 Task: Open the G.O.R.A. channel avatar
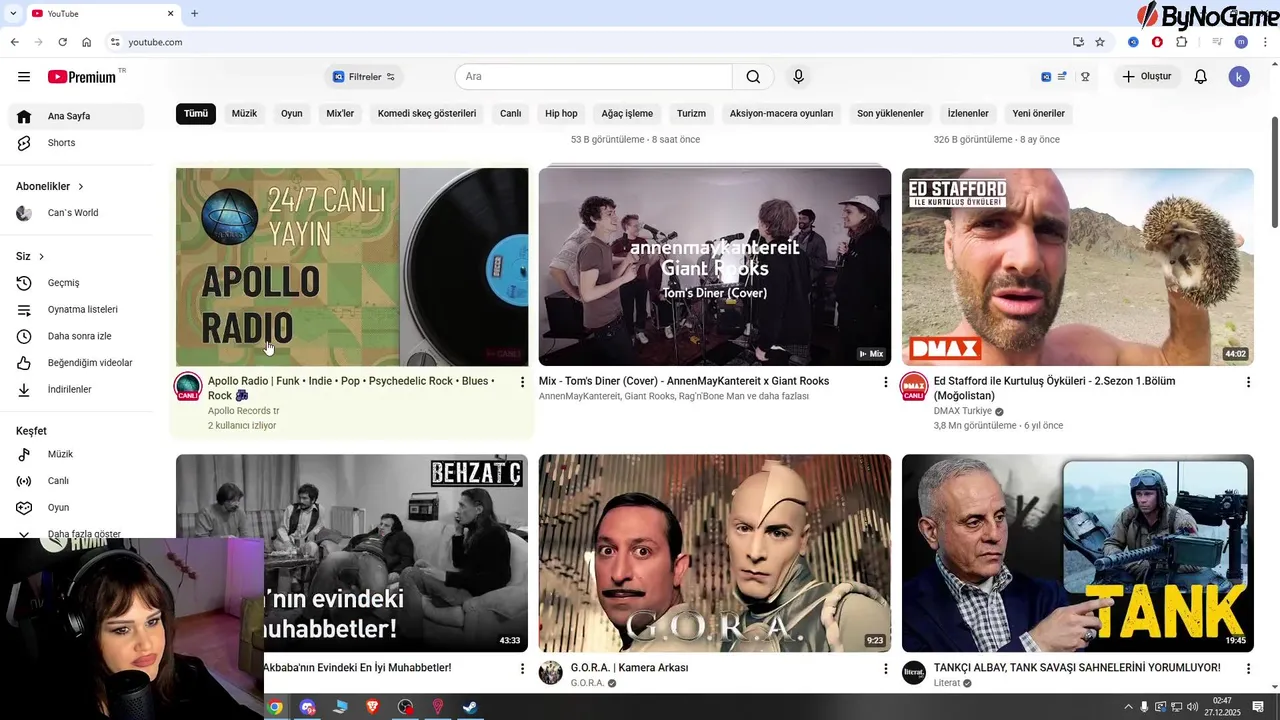551,672
